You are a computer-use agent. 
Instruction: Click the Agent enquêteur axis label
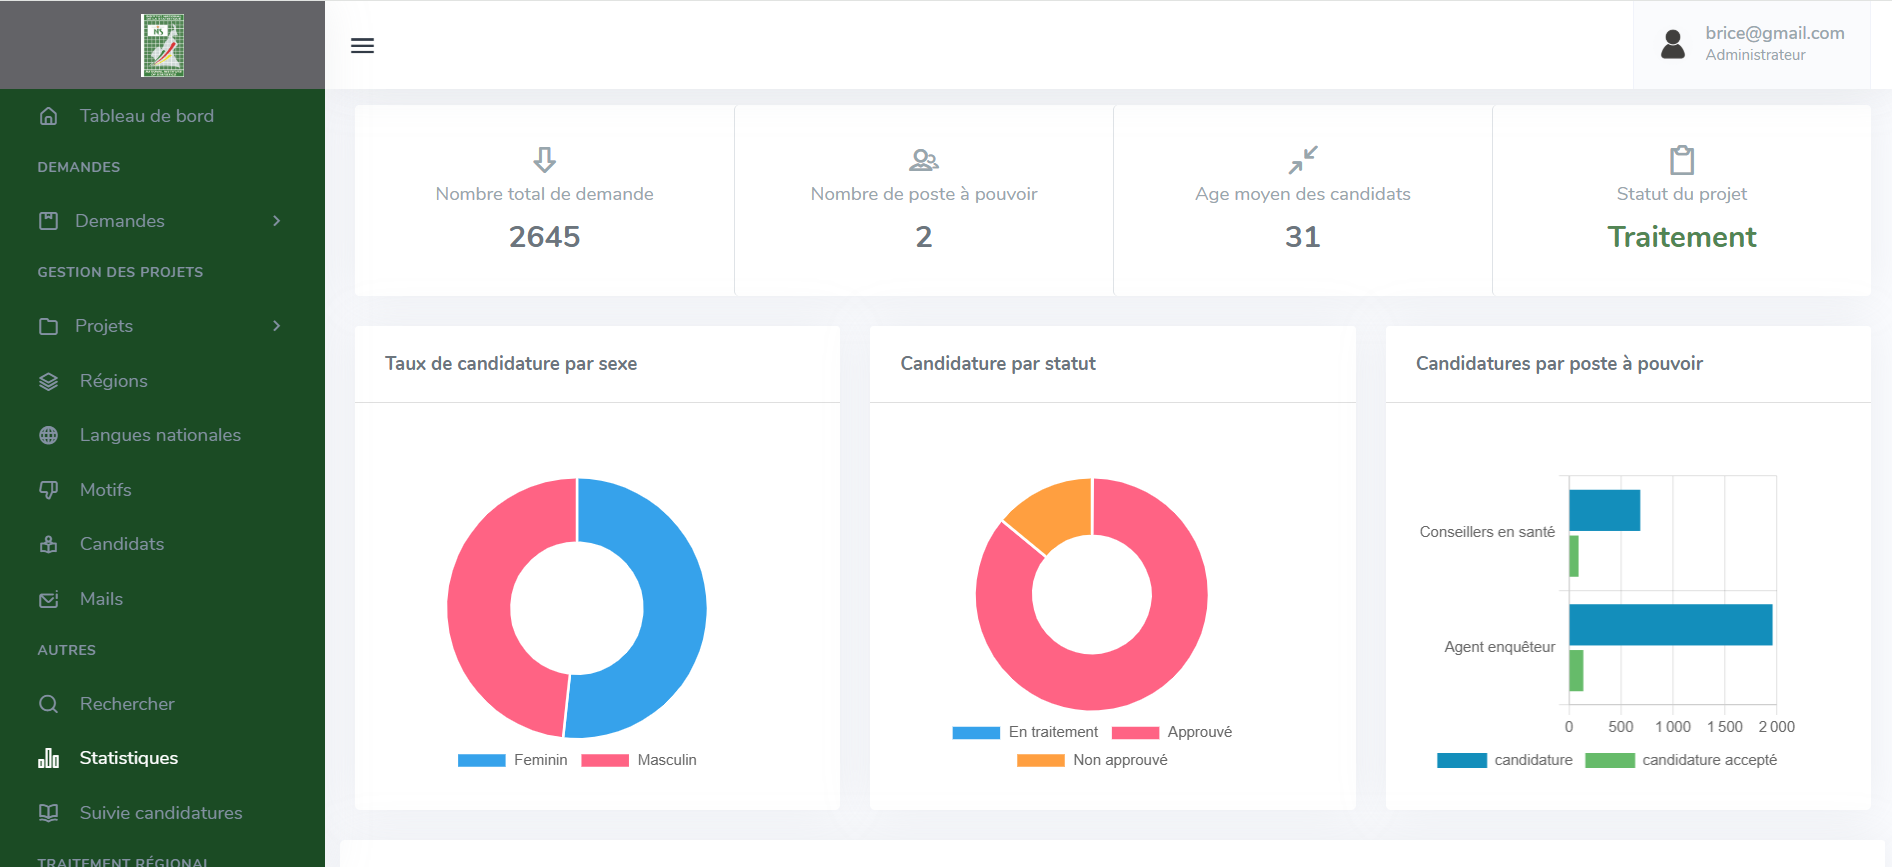pos(1499,647)
